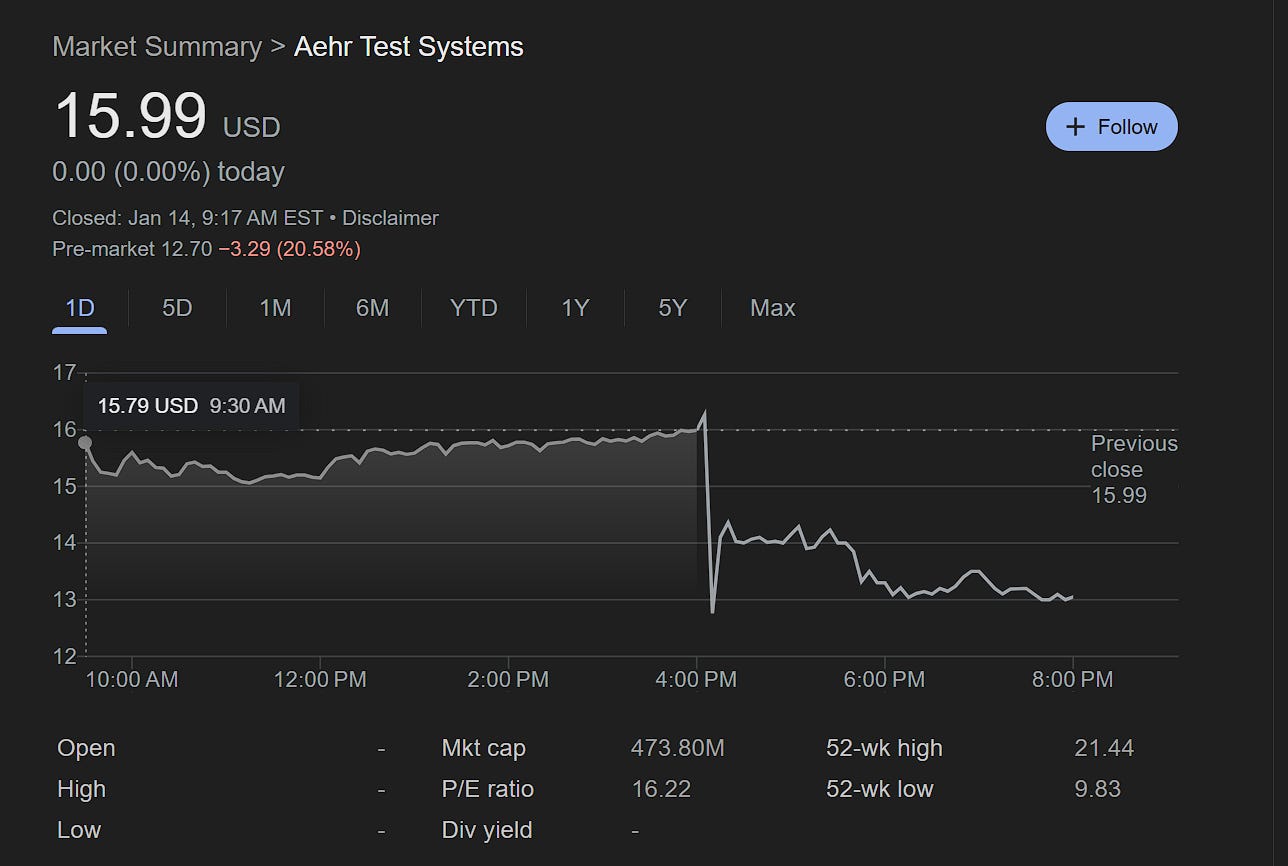Click the 4:00 PM axis label
The image size is (1288, 866).
pyautogui.click(x=697, y=680)
